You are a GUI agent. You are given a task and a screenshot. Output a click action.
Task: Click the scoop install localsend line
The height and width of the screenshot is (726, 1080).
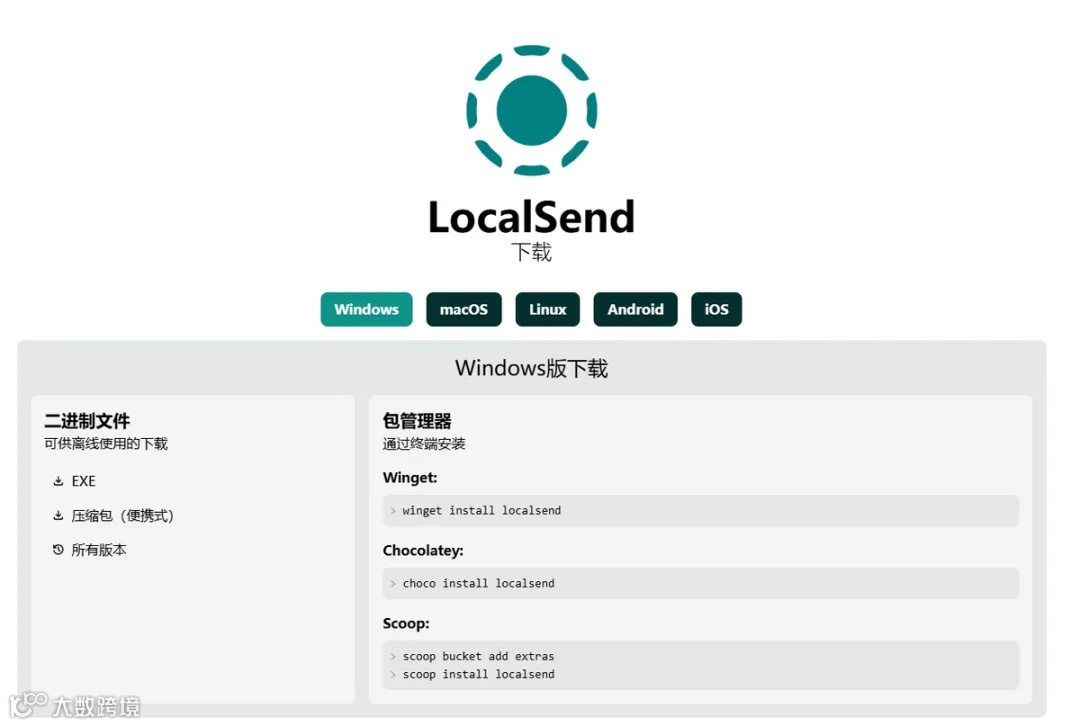pyautogui.click(x=478, y=674)
